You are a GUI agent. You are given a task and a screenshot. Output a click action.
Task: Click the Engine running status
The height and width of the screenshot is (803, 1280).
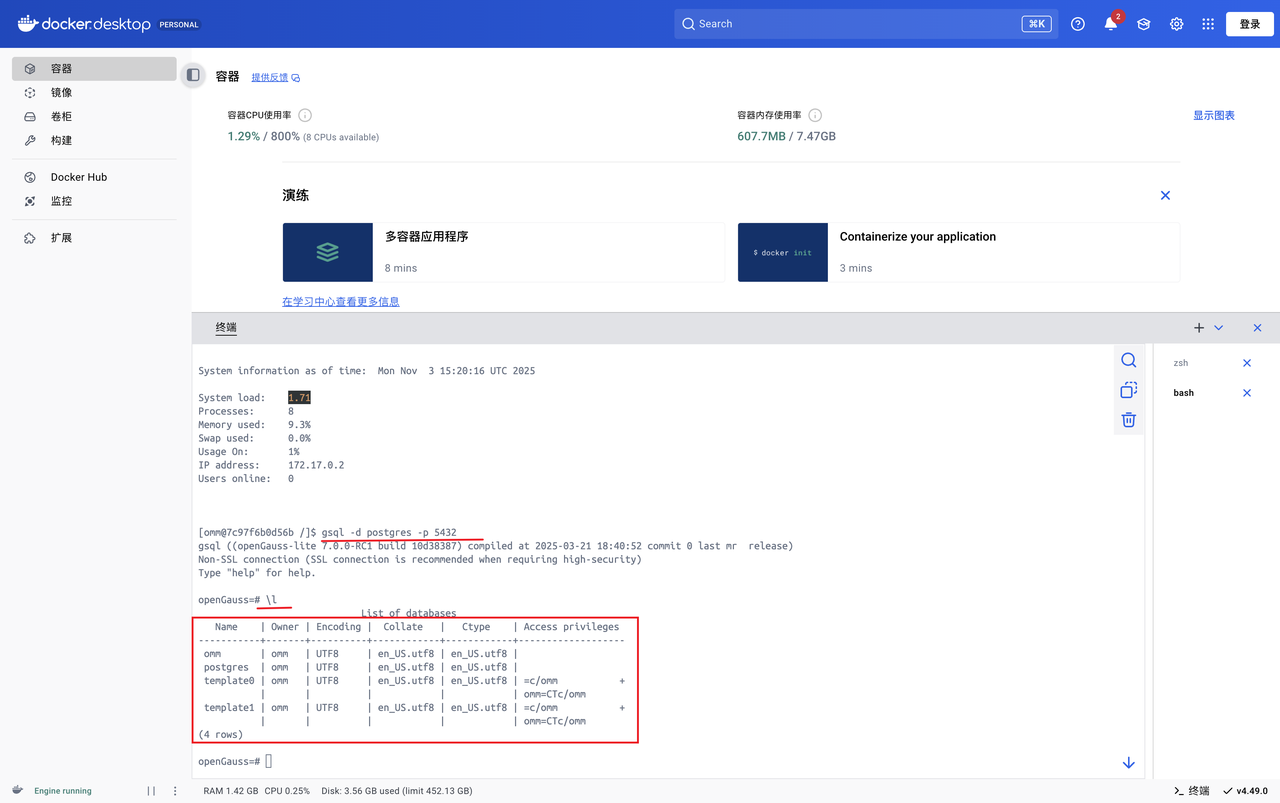click(63, 791)
